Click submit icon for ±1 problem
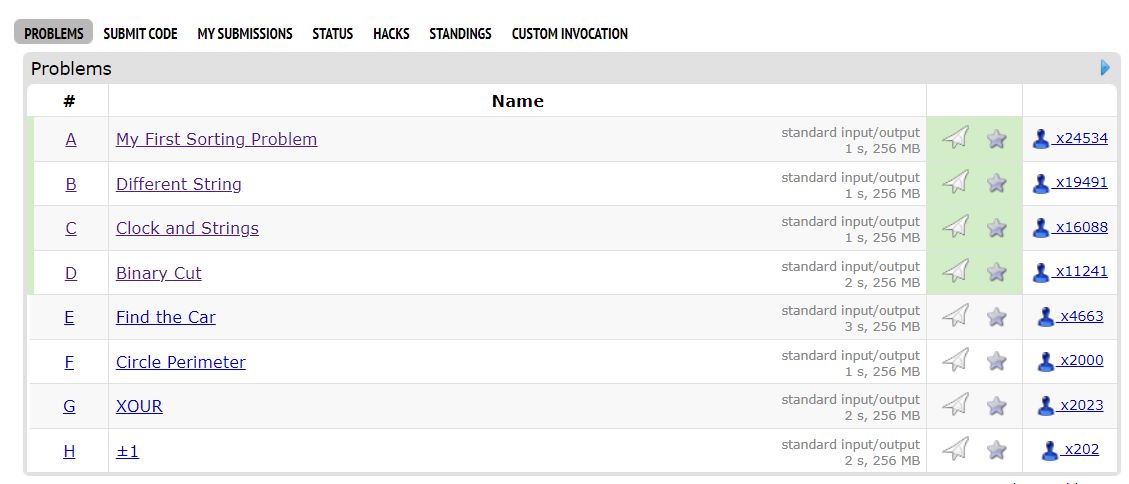The height and width of the screenshot is (484, 1129). coord(956,450)
